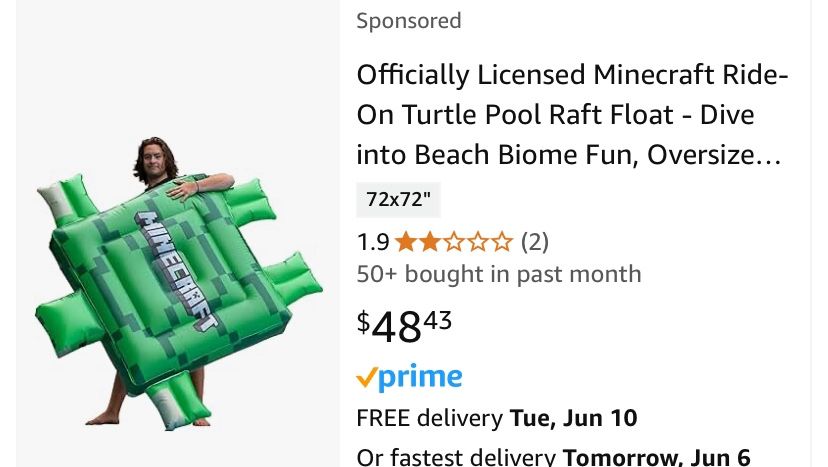Click the FREE delivery Tue, Jun 10 text
This screenshot has height=467, width=828.
[497, 417]
